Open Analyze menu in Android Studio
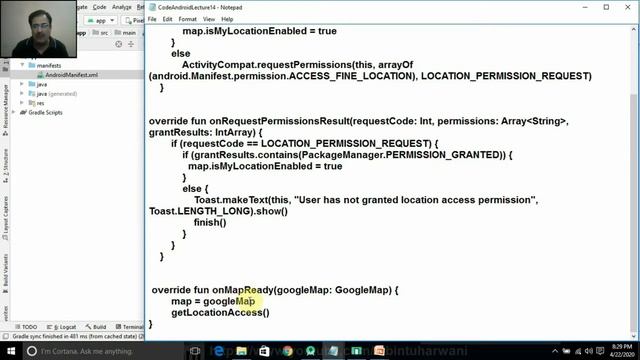Screen dimensions: 640x360 (x=122, y=7)
